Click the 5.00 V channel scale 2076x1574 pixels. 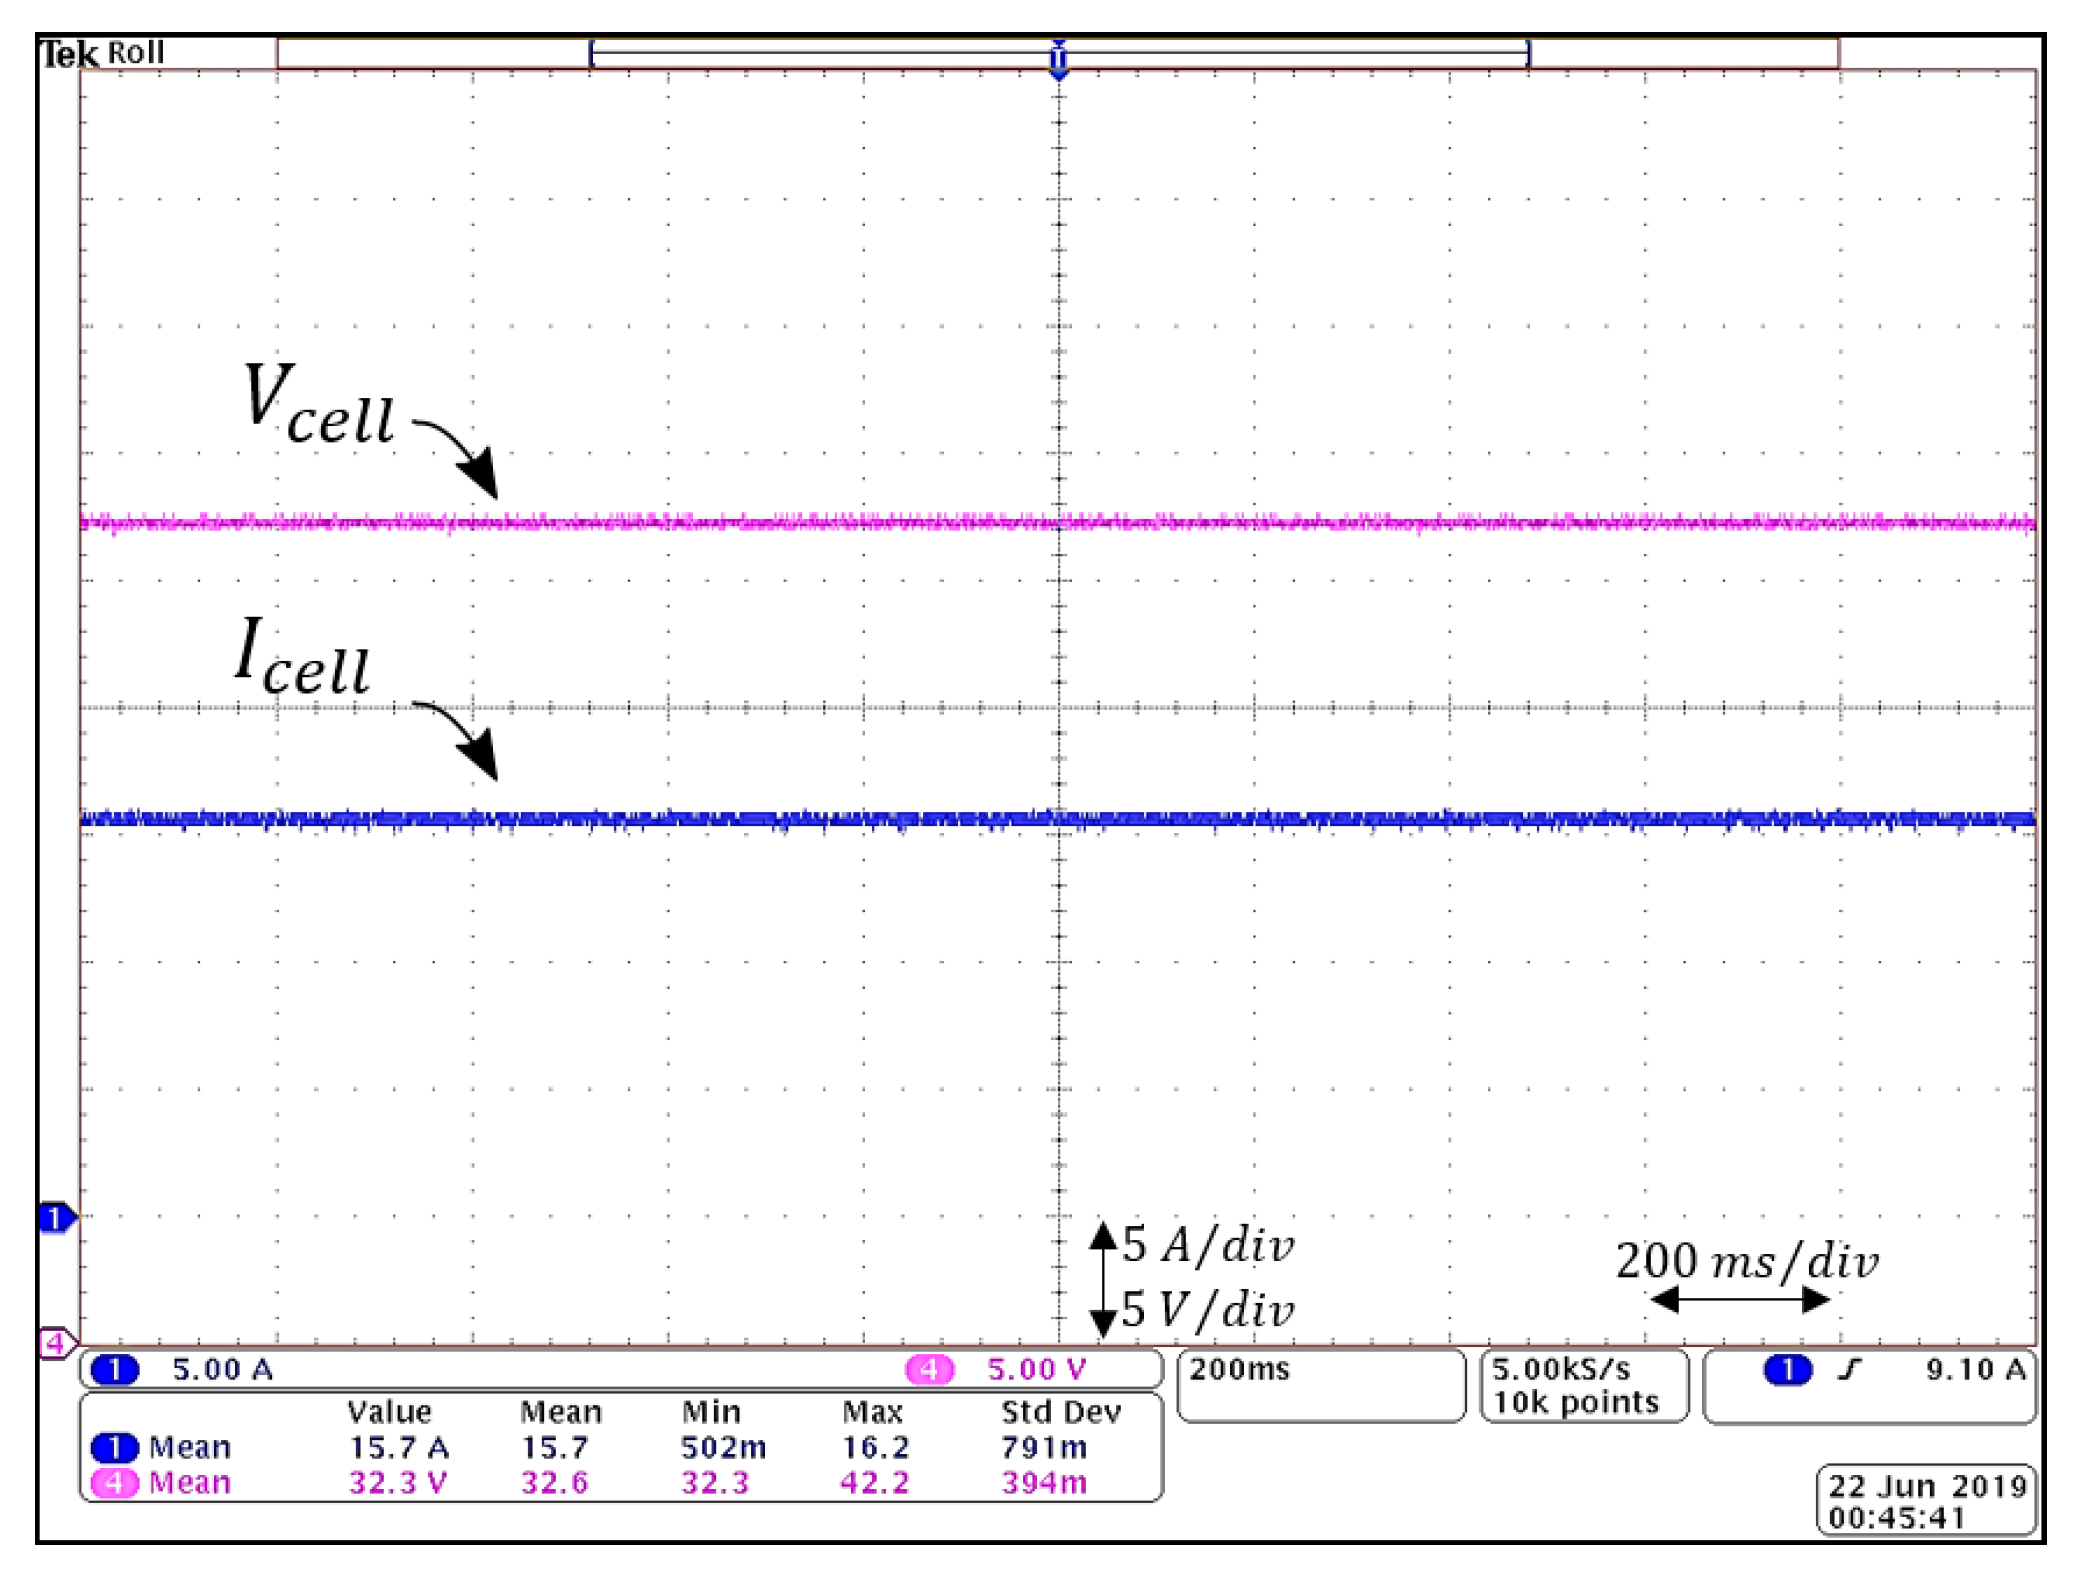point(1036,1369)
